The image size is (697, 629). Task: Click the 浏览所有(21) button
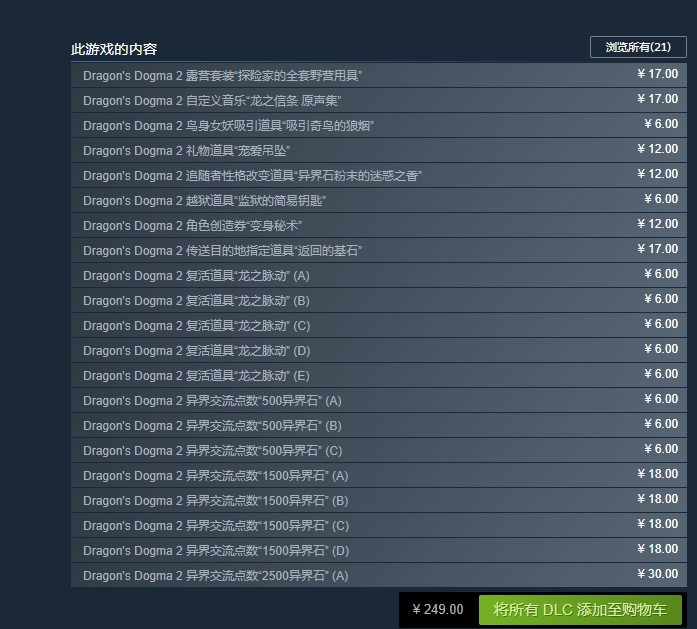[638, 47]
